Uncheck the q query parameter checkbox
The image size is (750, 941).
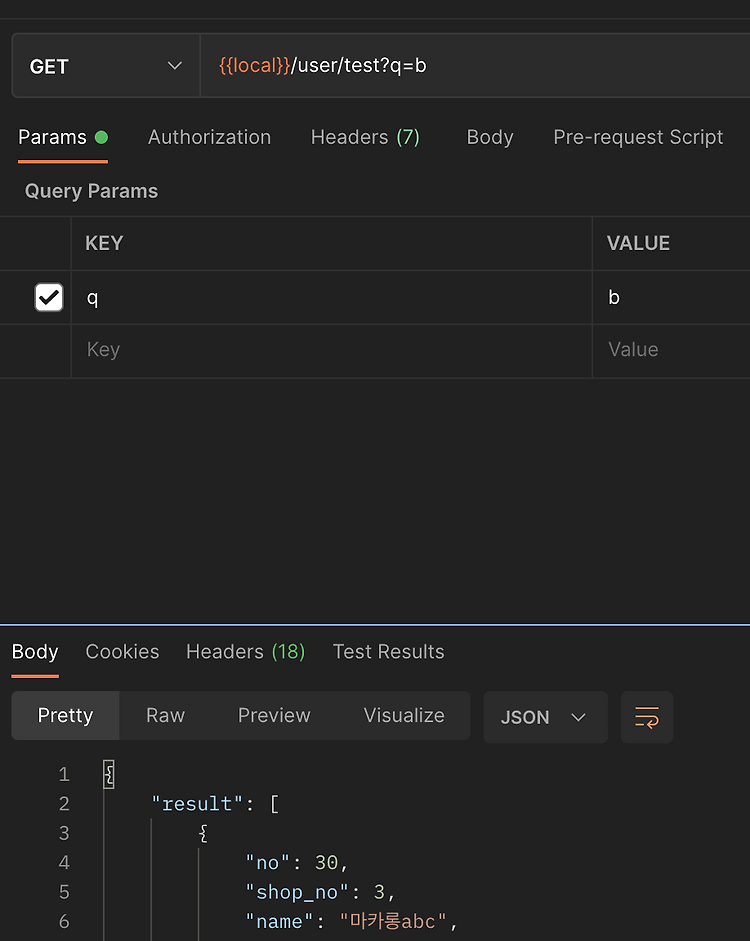click(x=49, y=297)
